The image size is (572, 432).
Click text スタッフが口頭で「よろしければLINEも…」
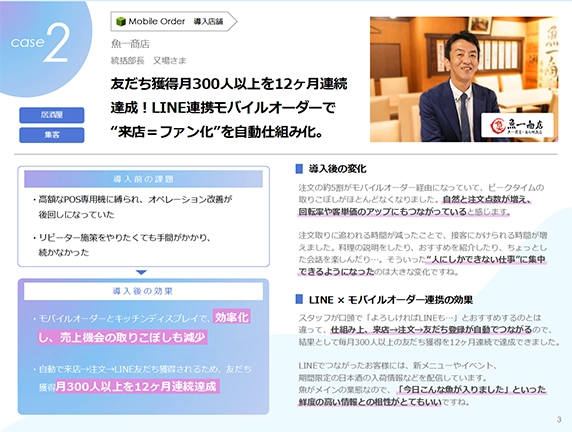coord(379,318)
